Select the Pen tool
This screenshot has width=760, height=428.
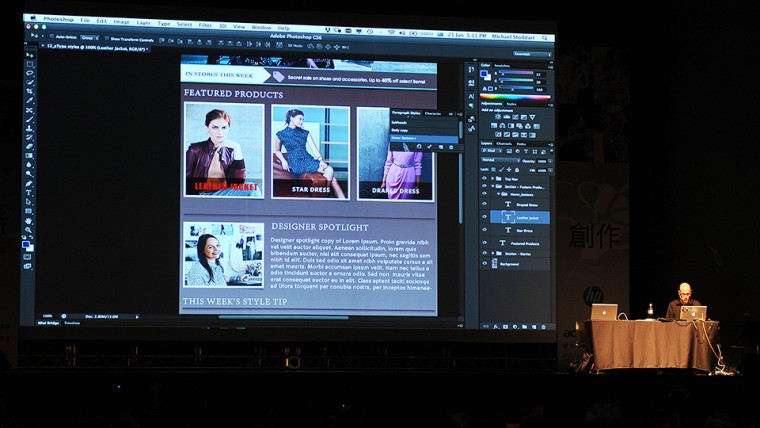(29, 184)
